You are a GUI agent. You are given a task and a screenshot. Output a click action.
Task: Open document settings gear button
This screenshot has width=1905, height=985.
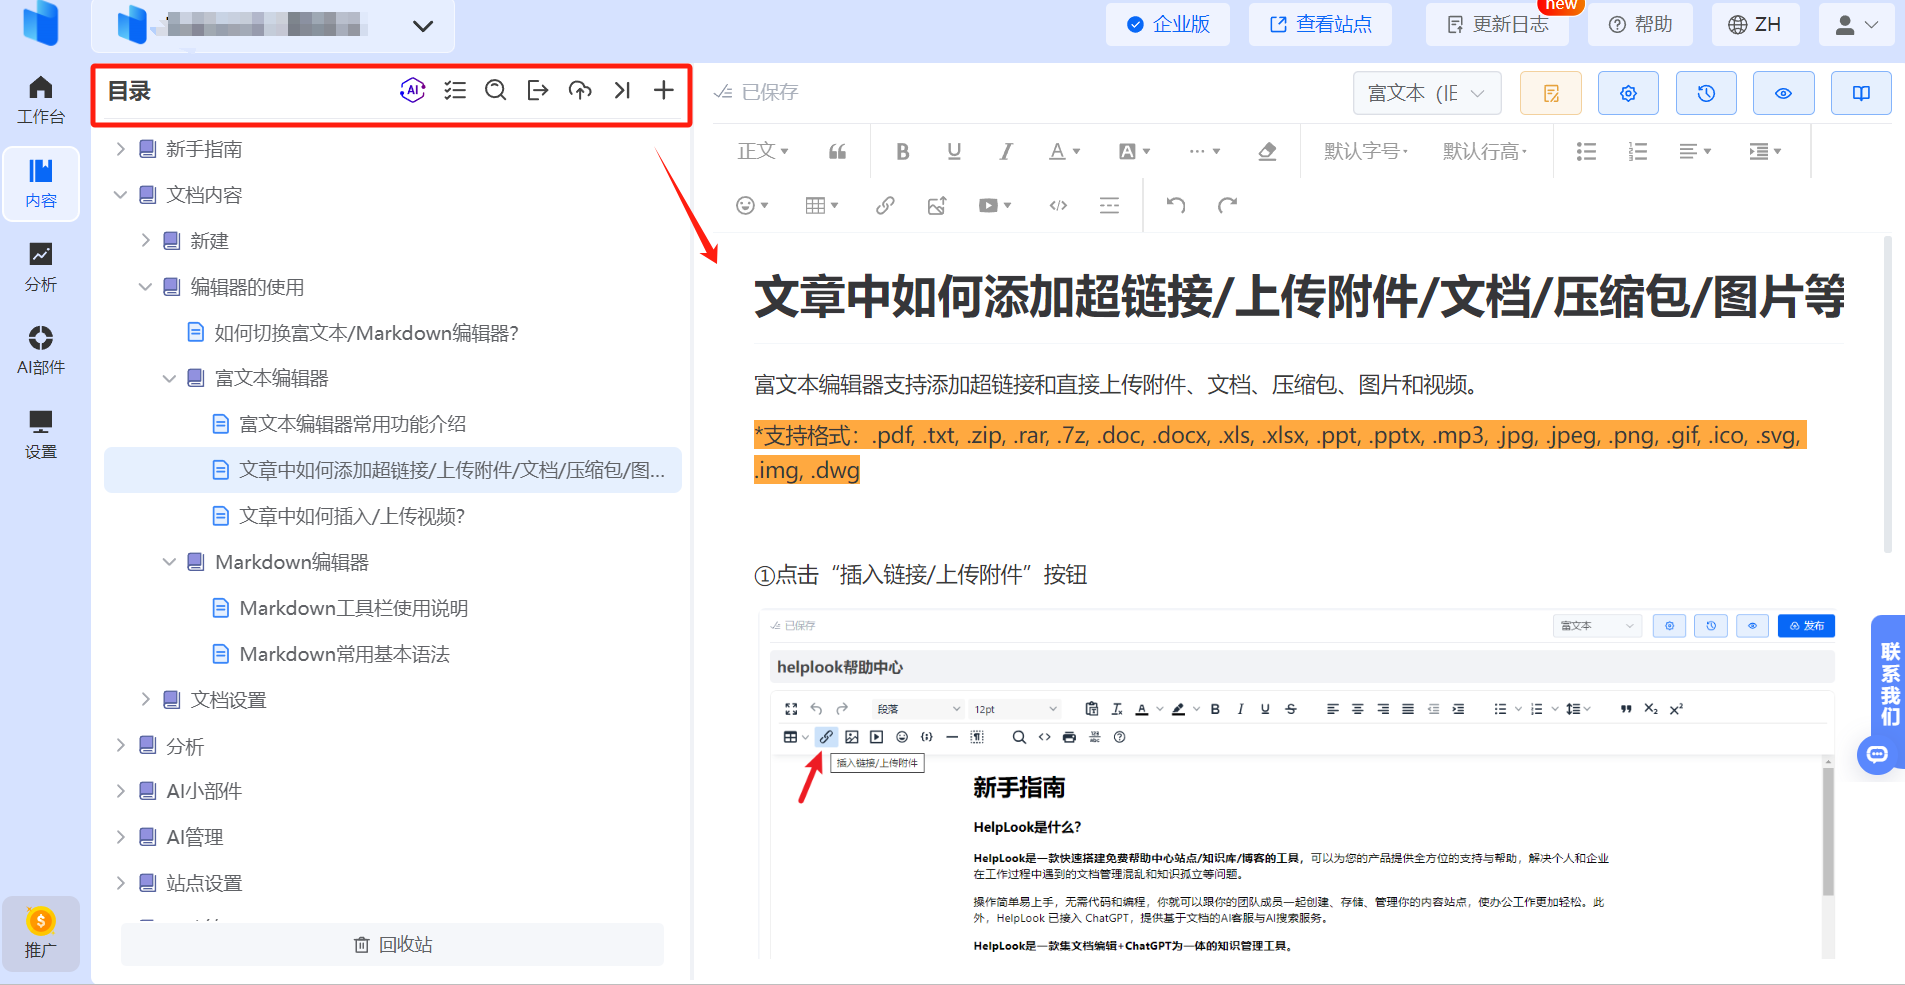click(1628, 93)
